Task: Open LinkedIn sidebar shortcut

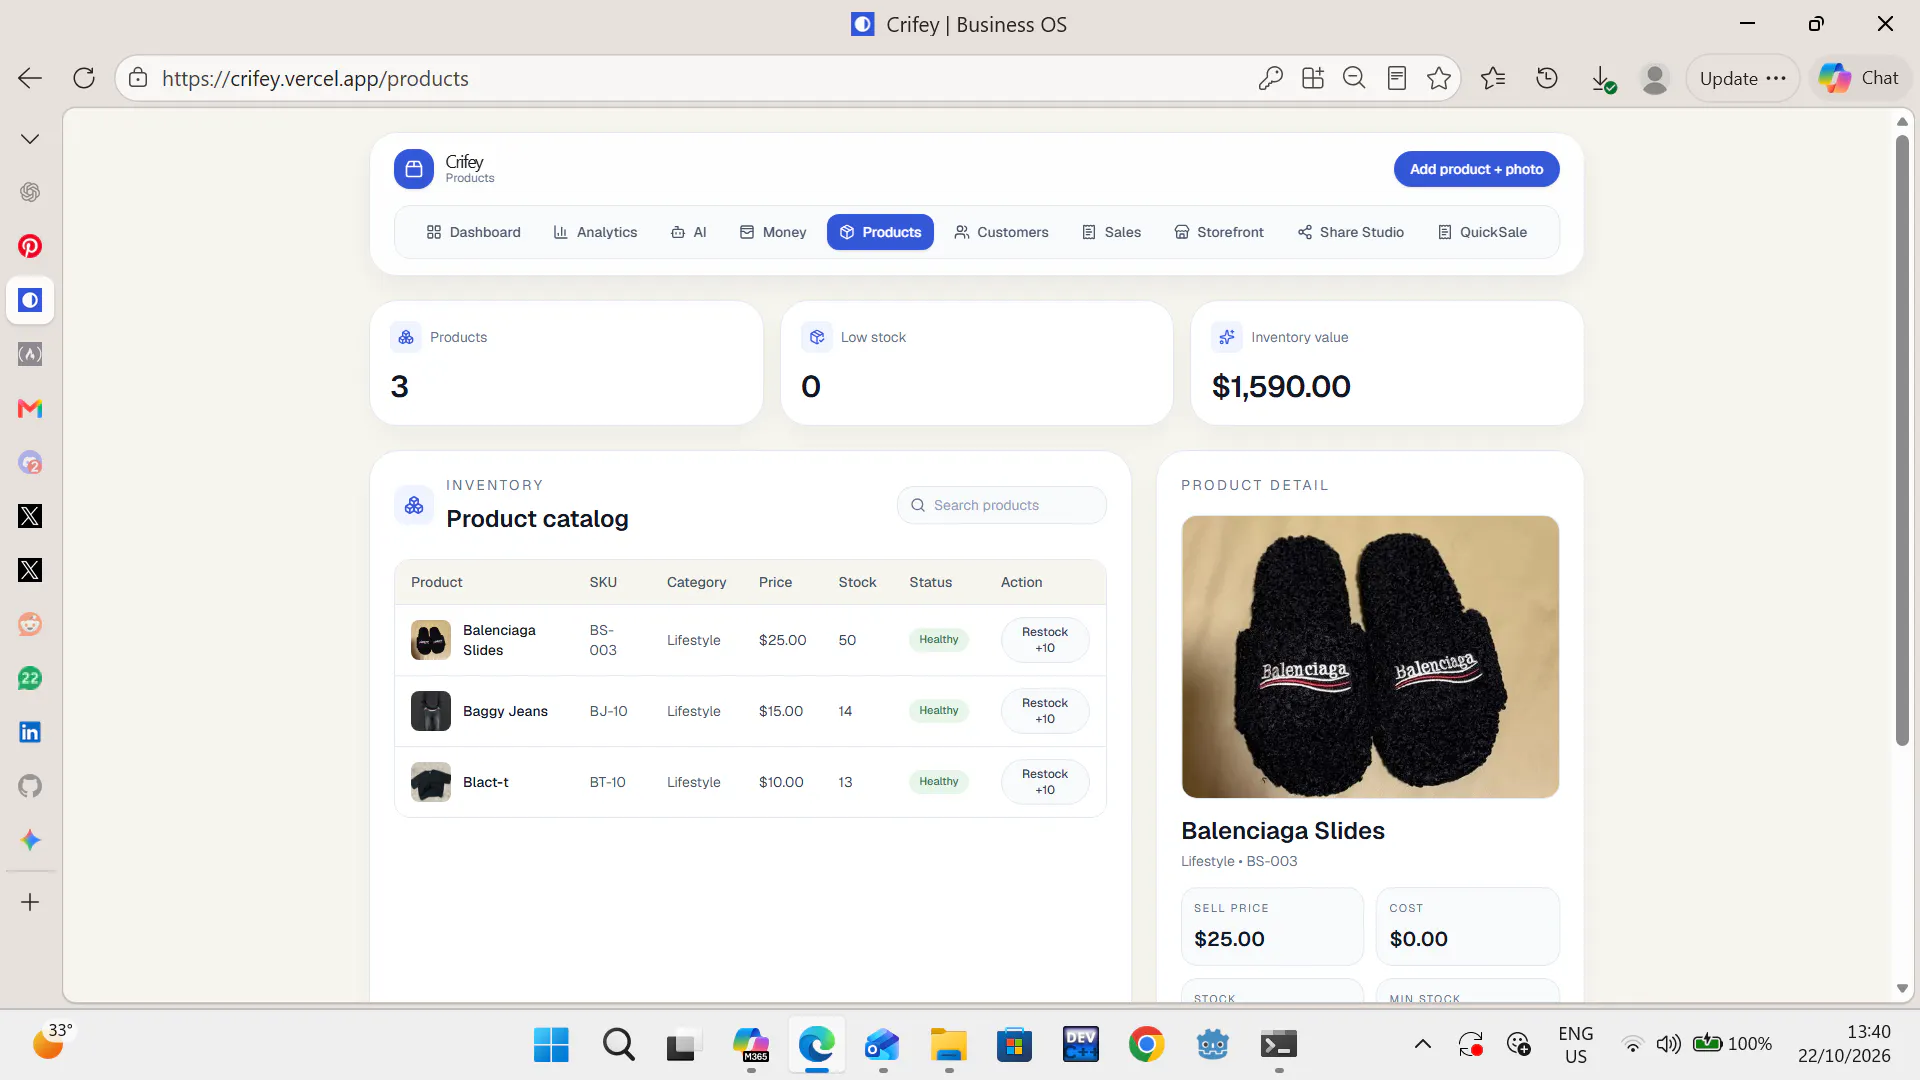Action: 30,732
